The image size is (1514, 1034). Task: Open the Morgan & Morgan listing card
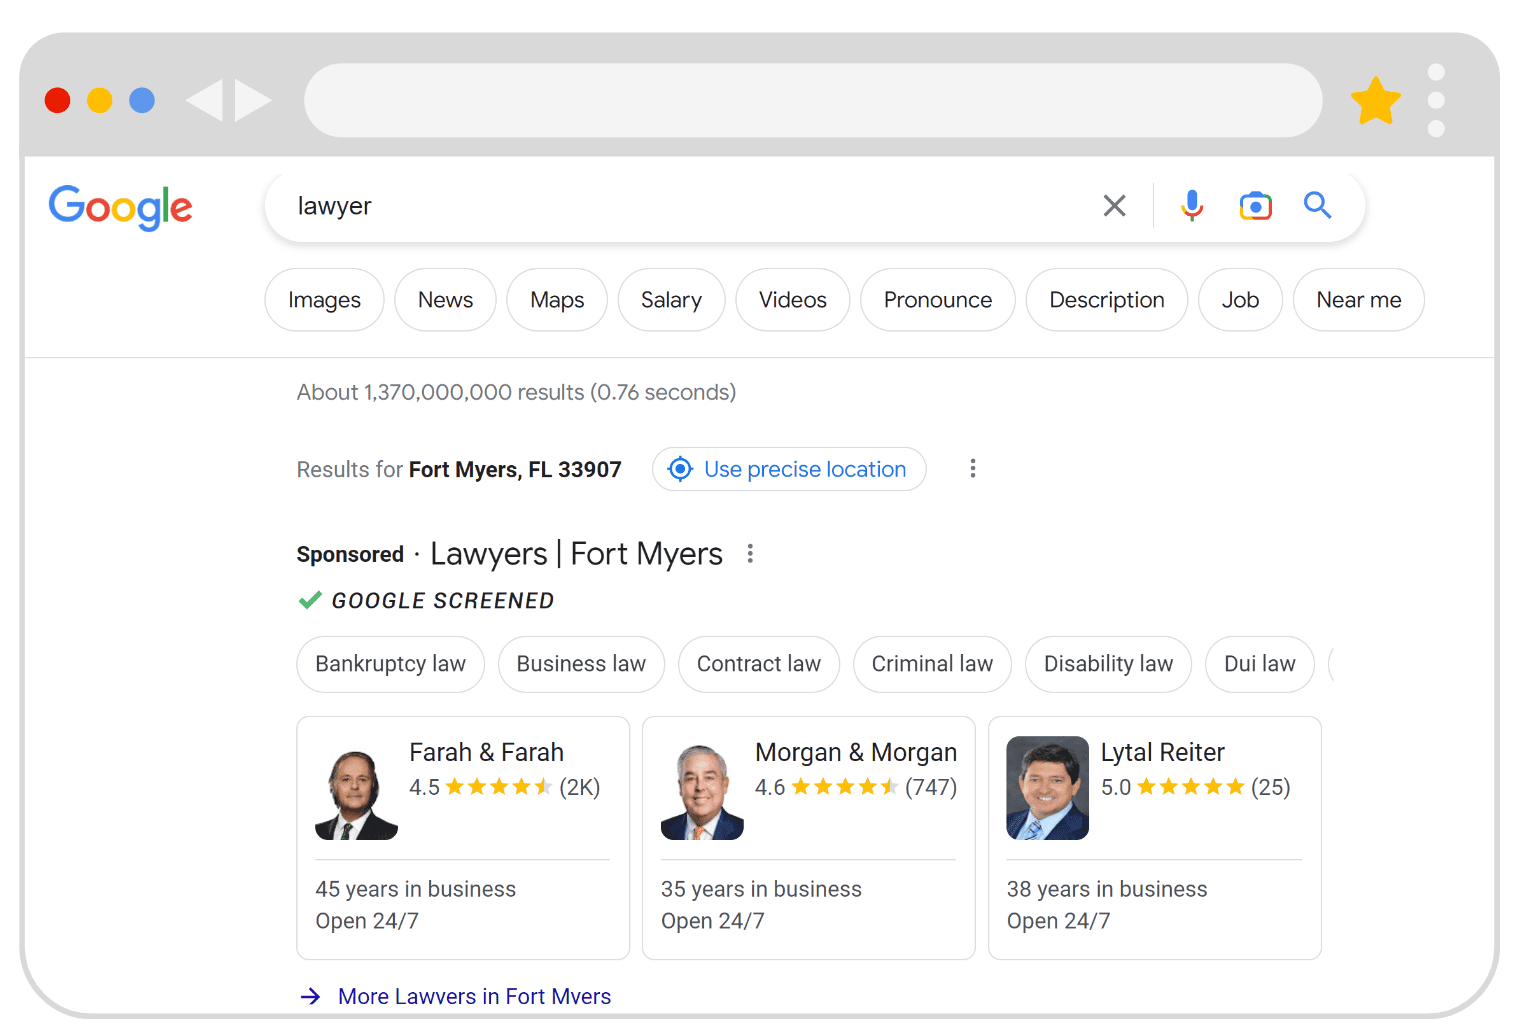808,838
